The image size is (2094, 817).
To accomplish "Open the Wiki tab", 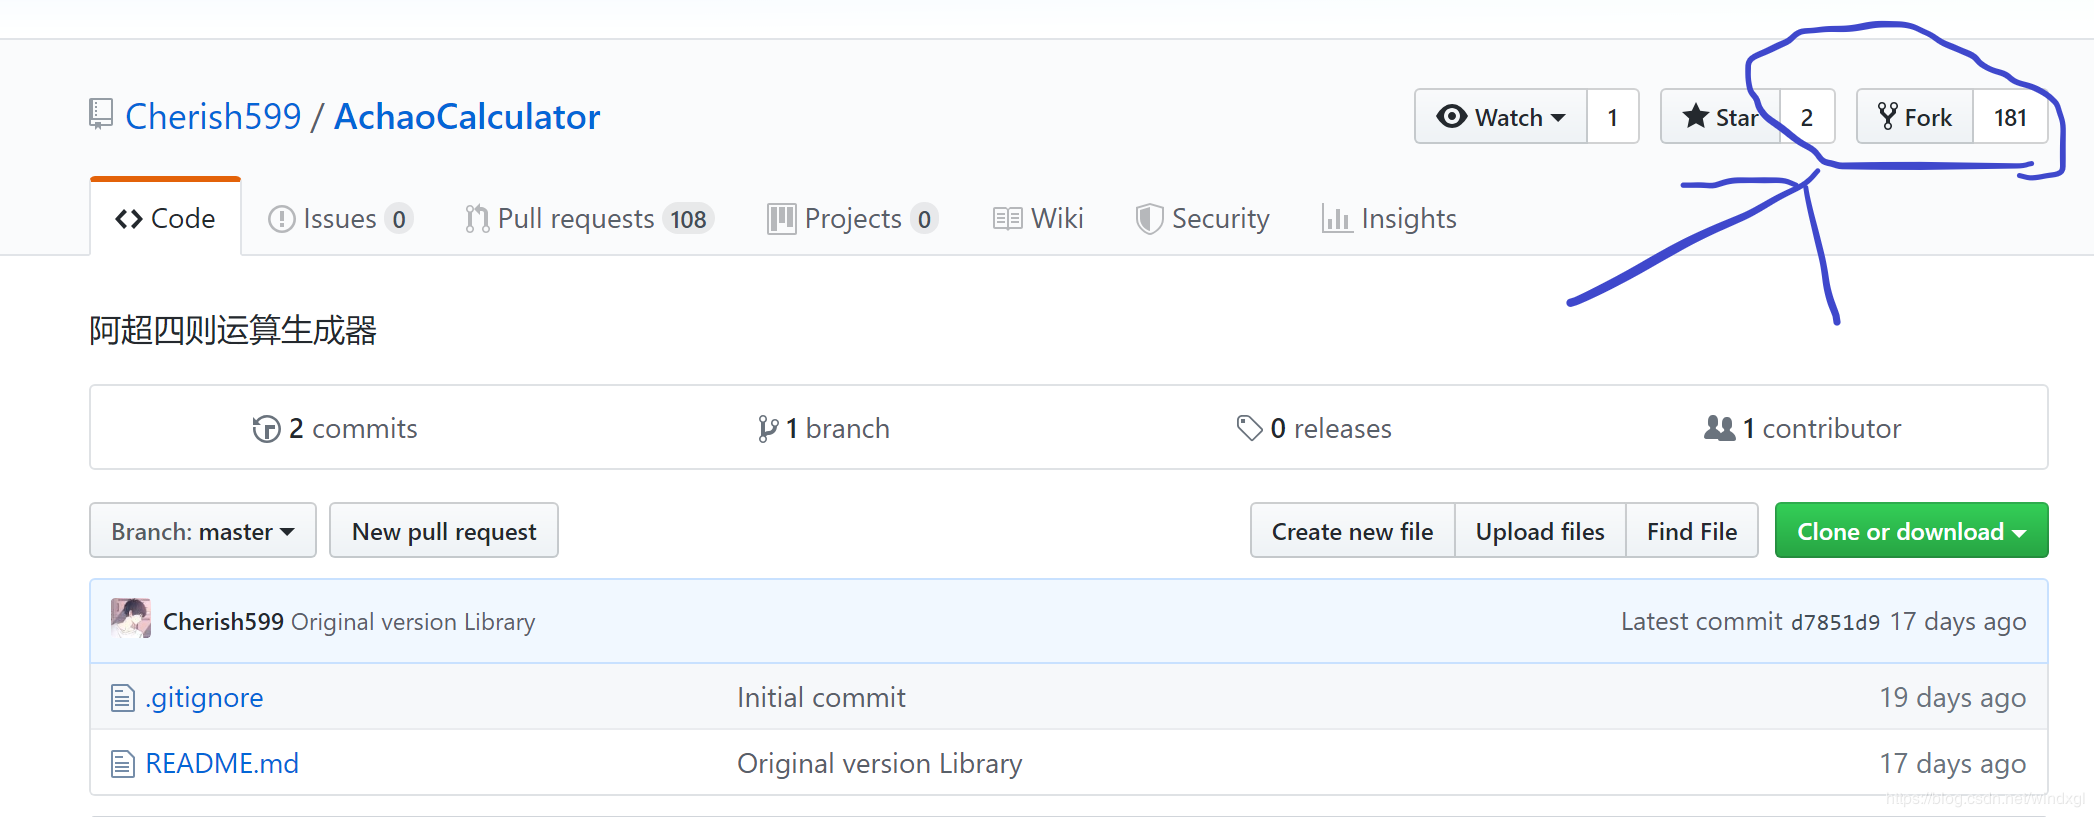I will (x=1038, y=218).
